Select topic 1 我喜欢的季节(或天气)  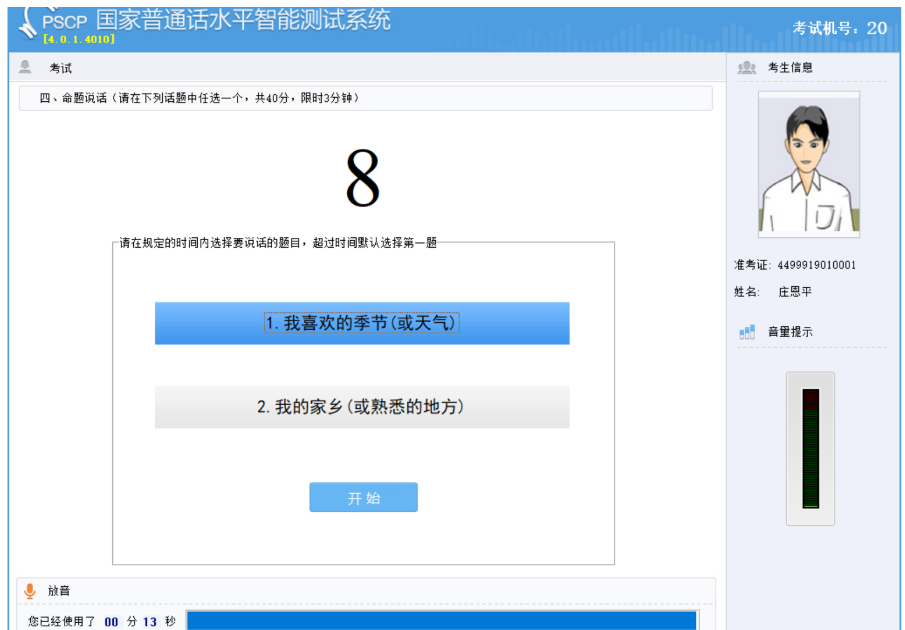(362, 324)
